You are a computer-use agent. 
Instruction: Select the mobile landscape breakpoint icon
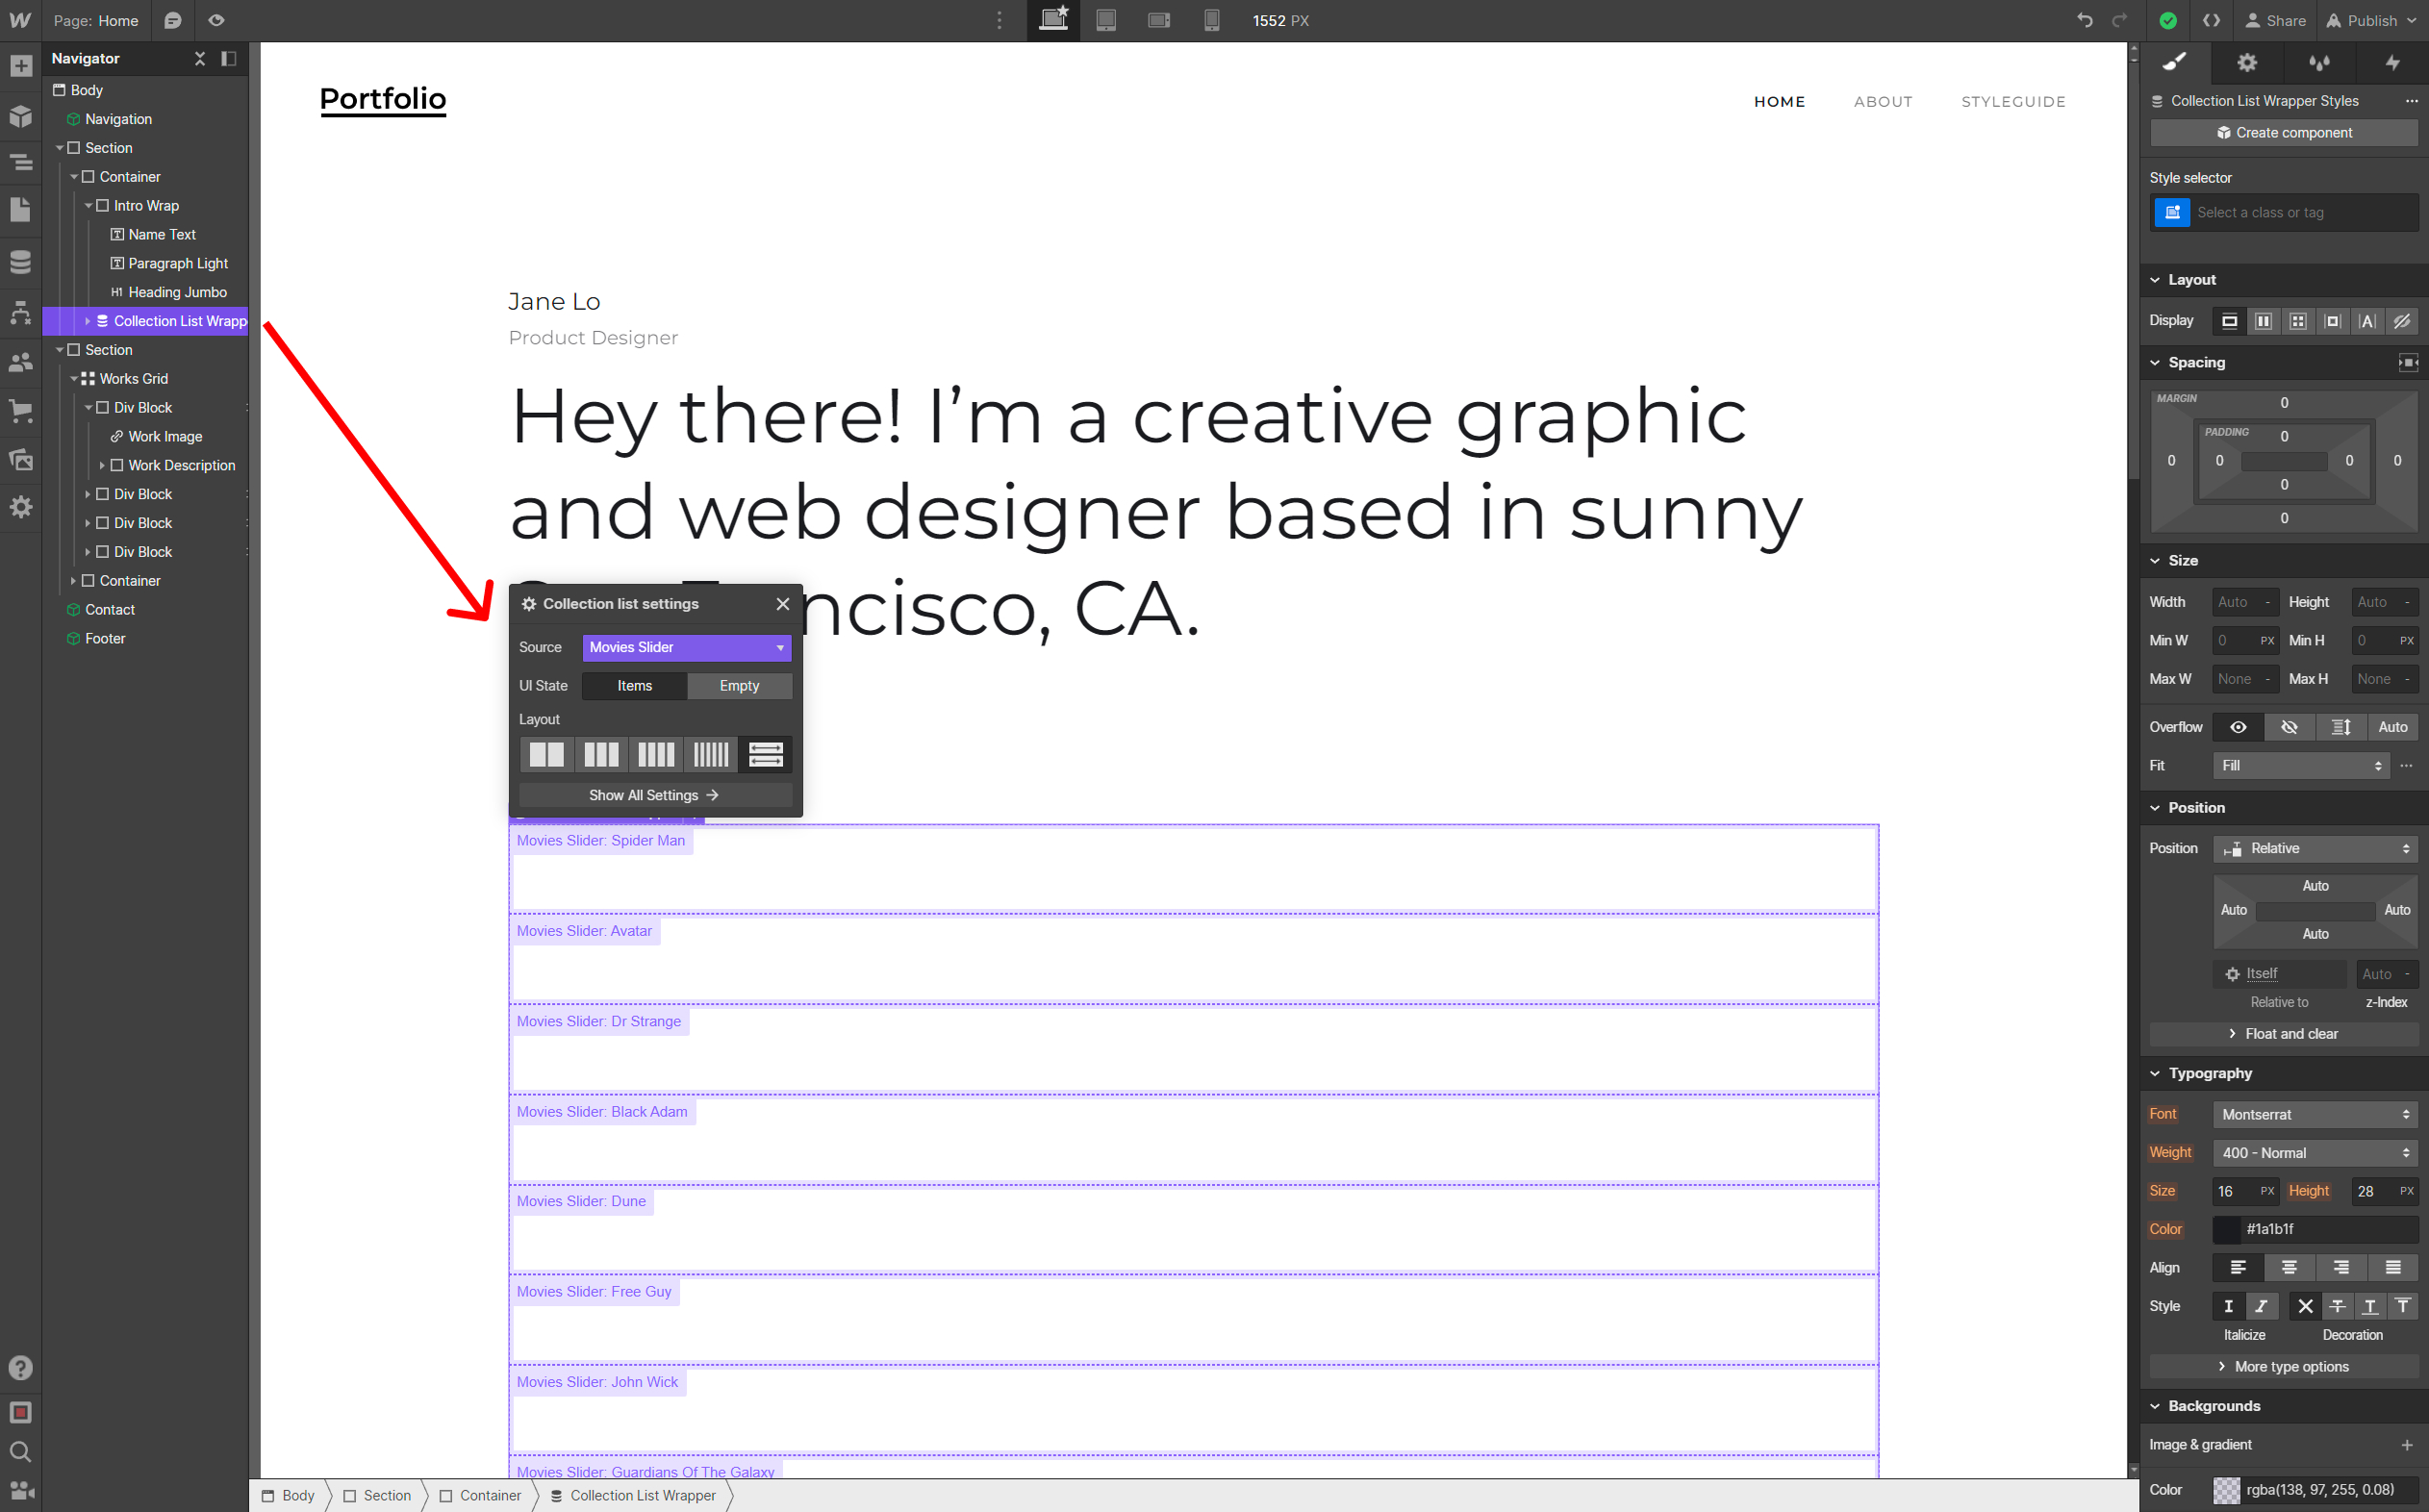tap(1159, 20)
